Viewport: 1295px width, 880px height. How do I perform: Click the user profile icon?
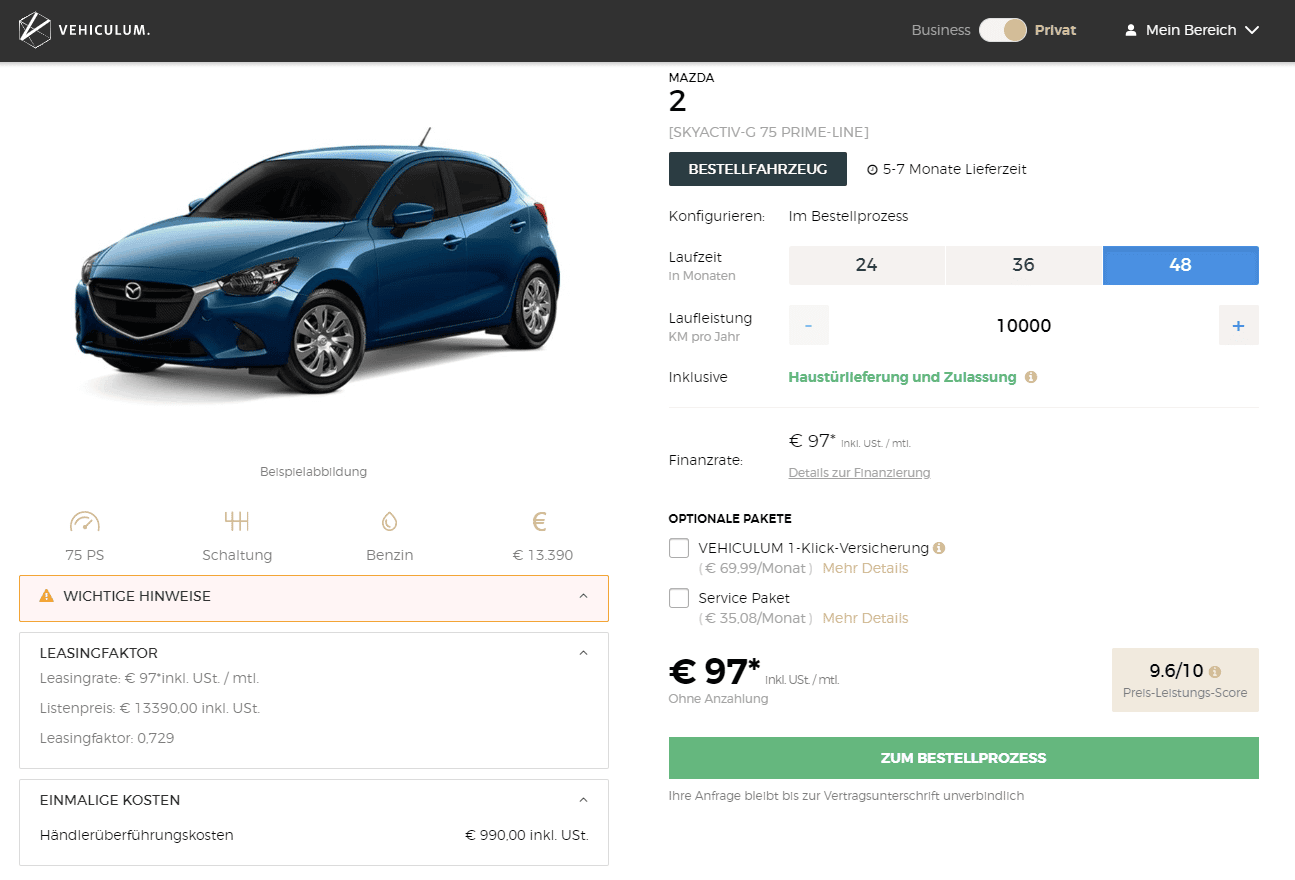(x=1131, y=30)
